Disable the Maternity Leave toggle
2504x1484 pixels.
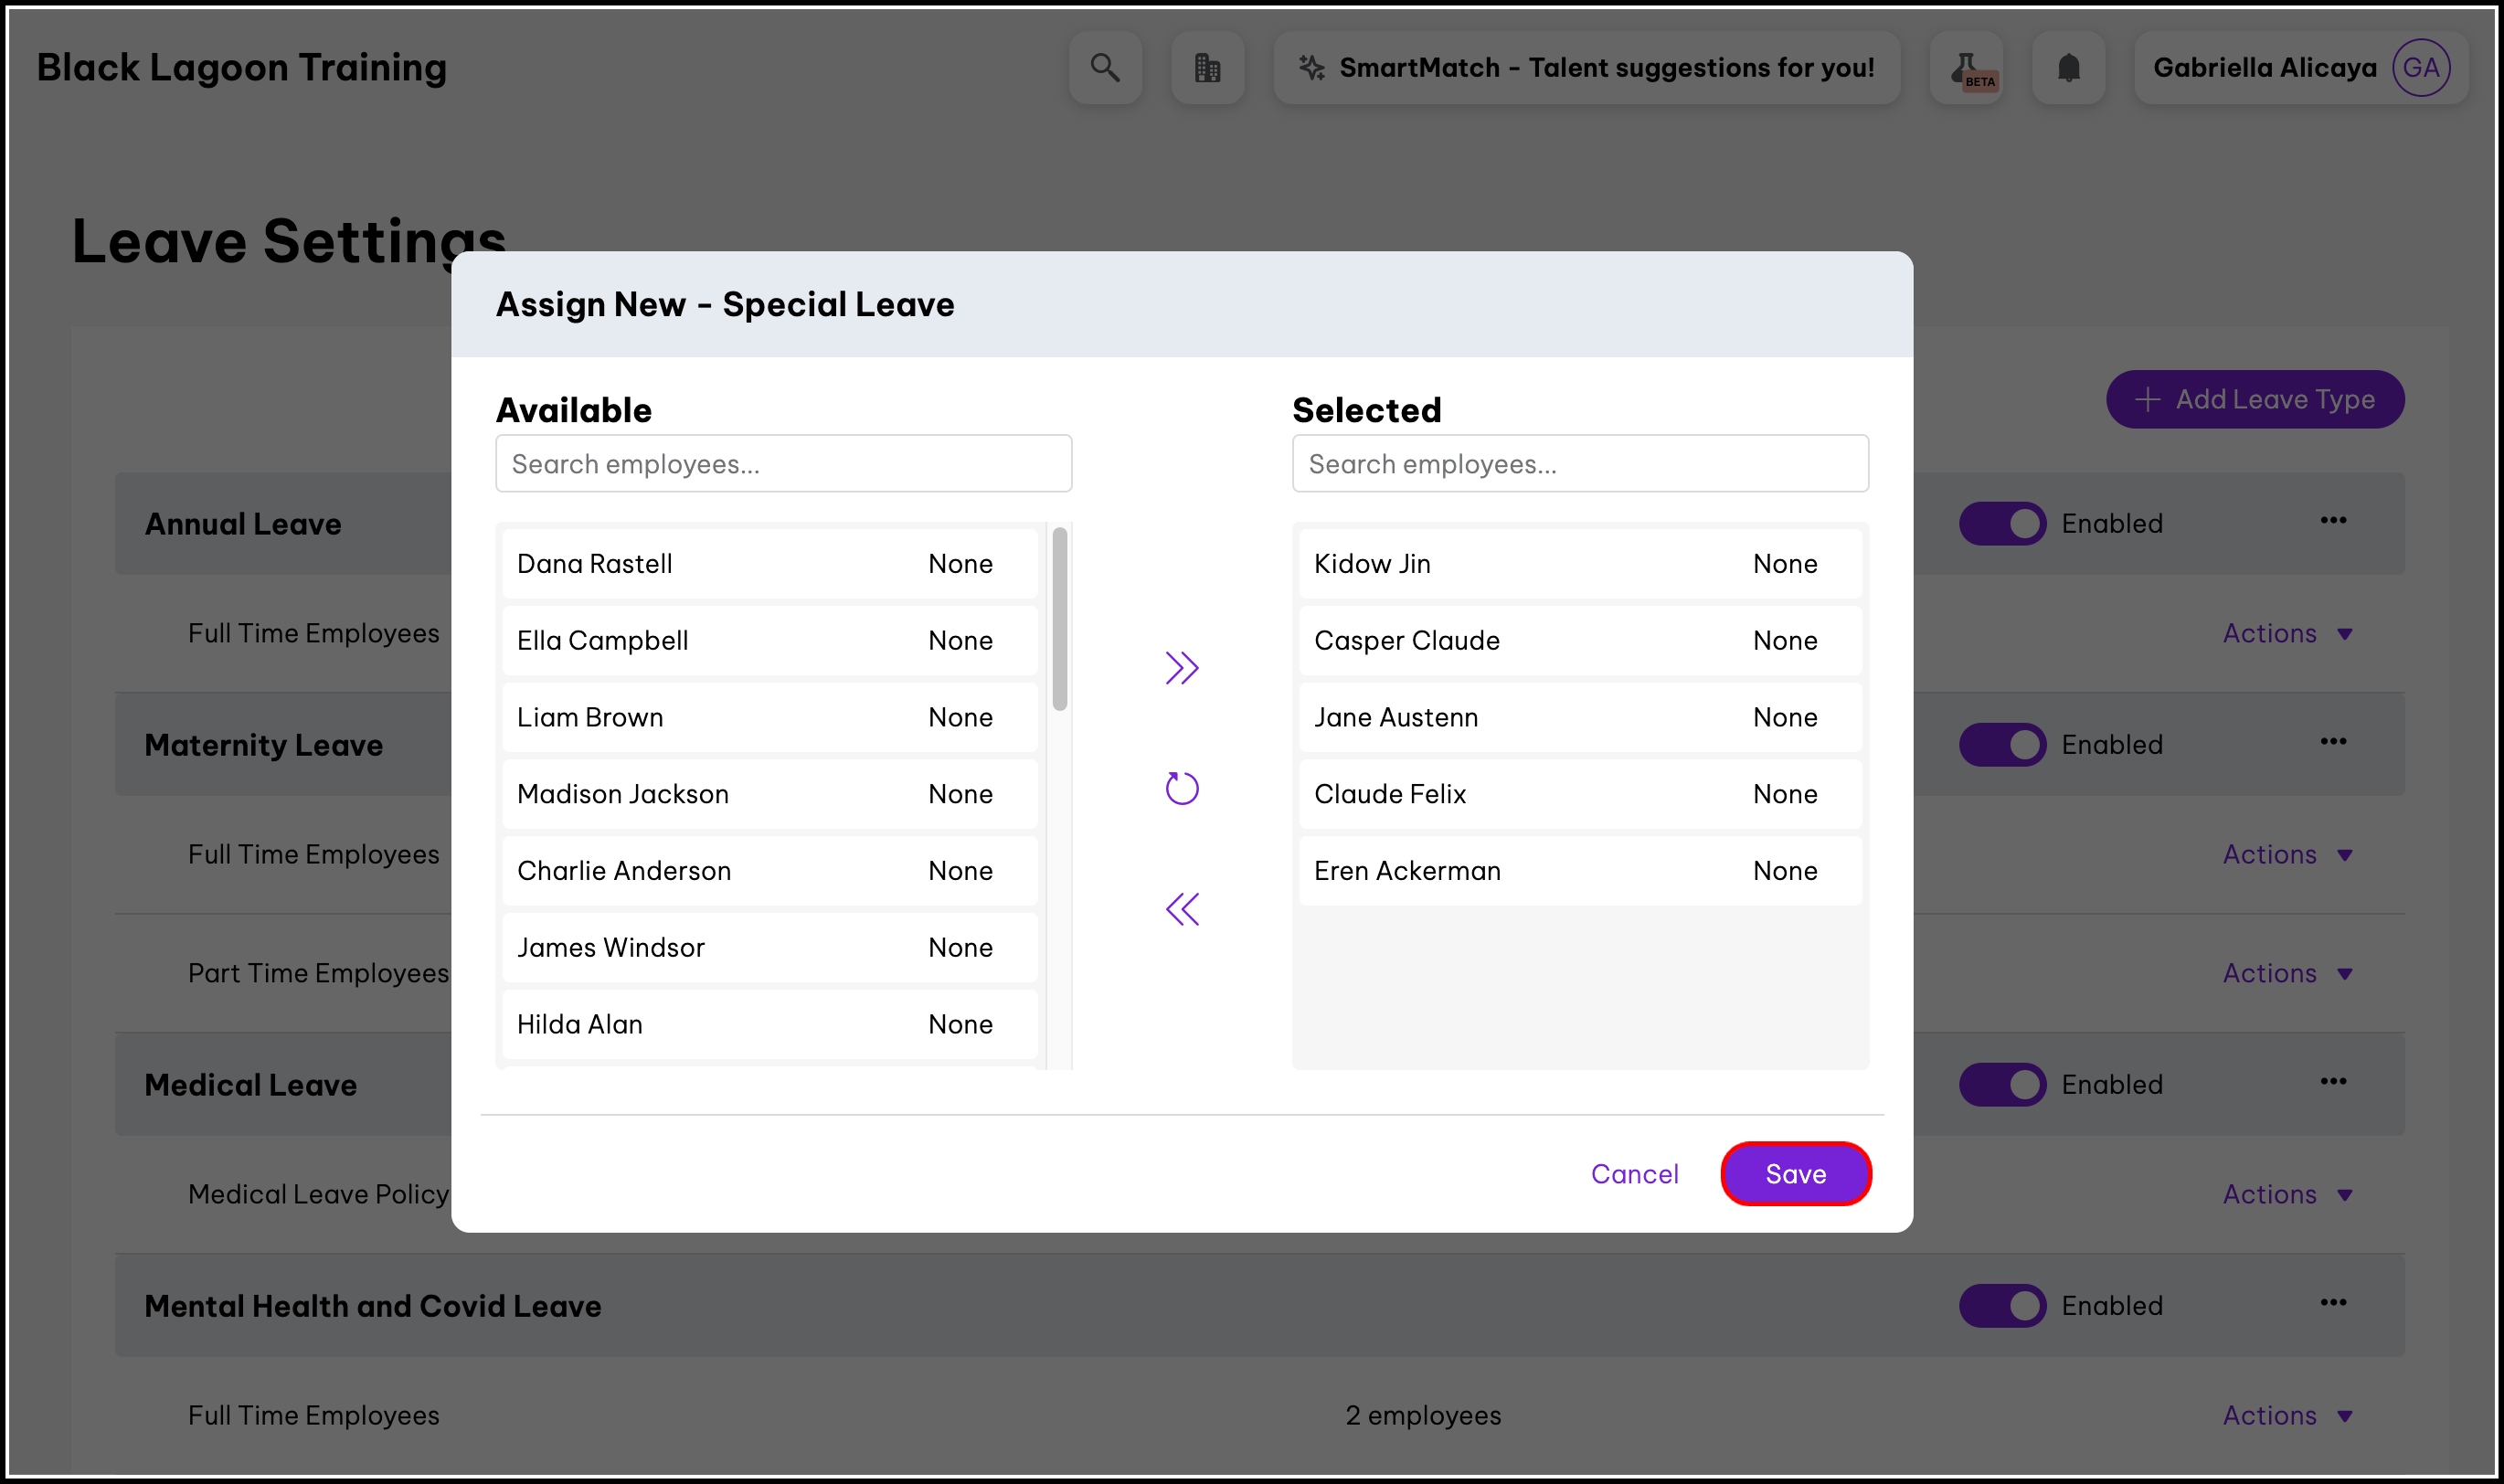2002,745
